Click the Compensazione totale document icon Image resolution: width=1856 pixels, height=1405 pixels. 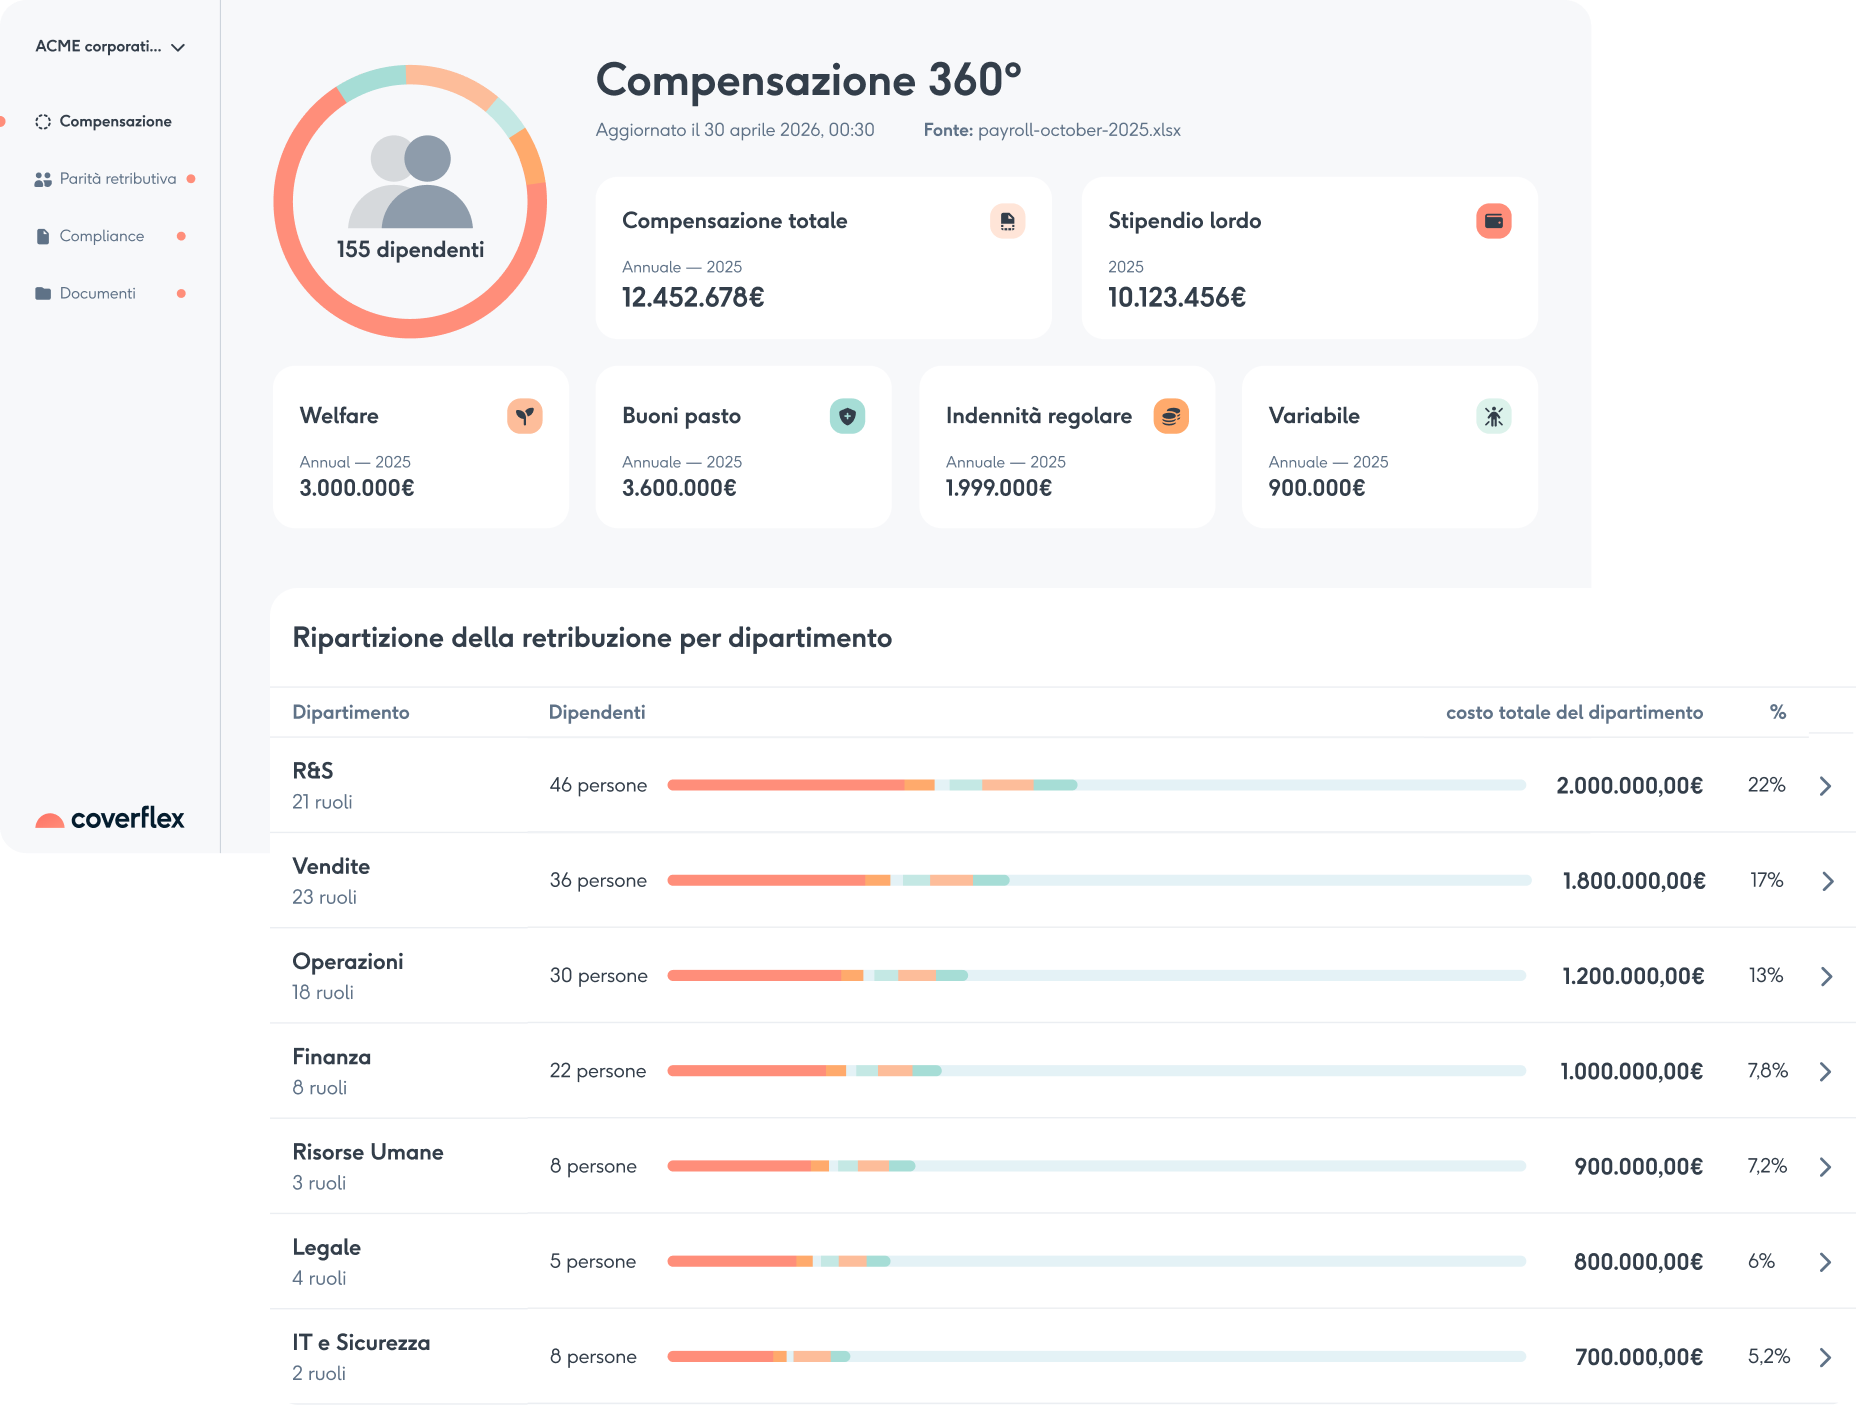(x=1007, y=221)
